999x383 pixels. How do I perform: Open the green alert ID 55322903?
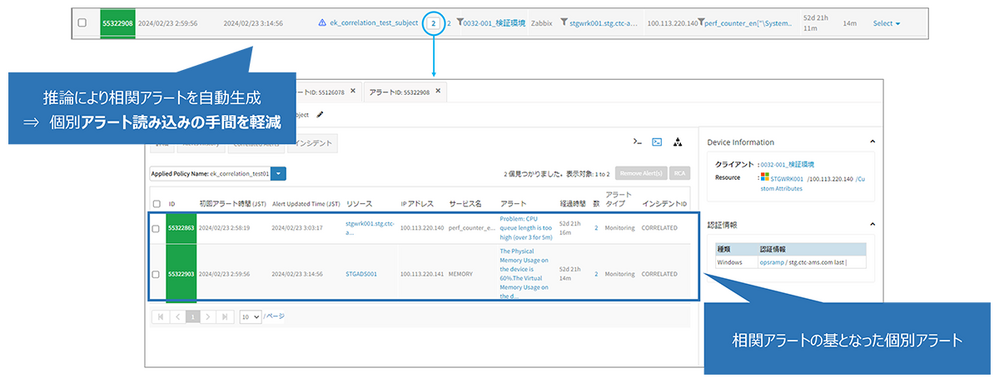[180, 274]
